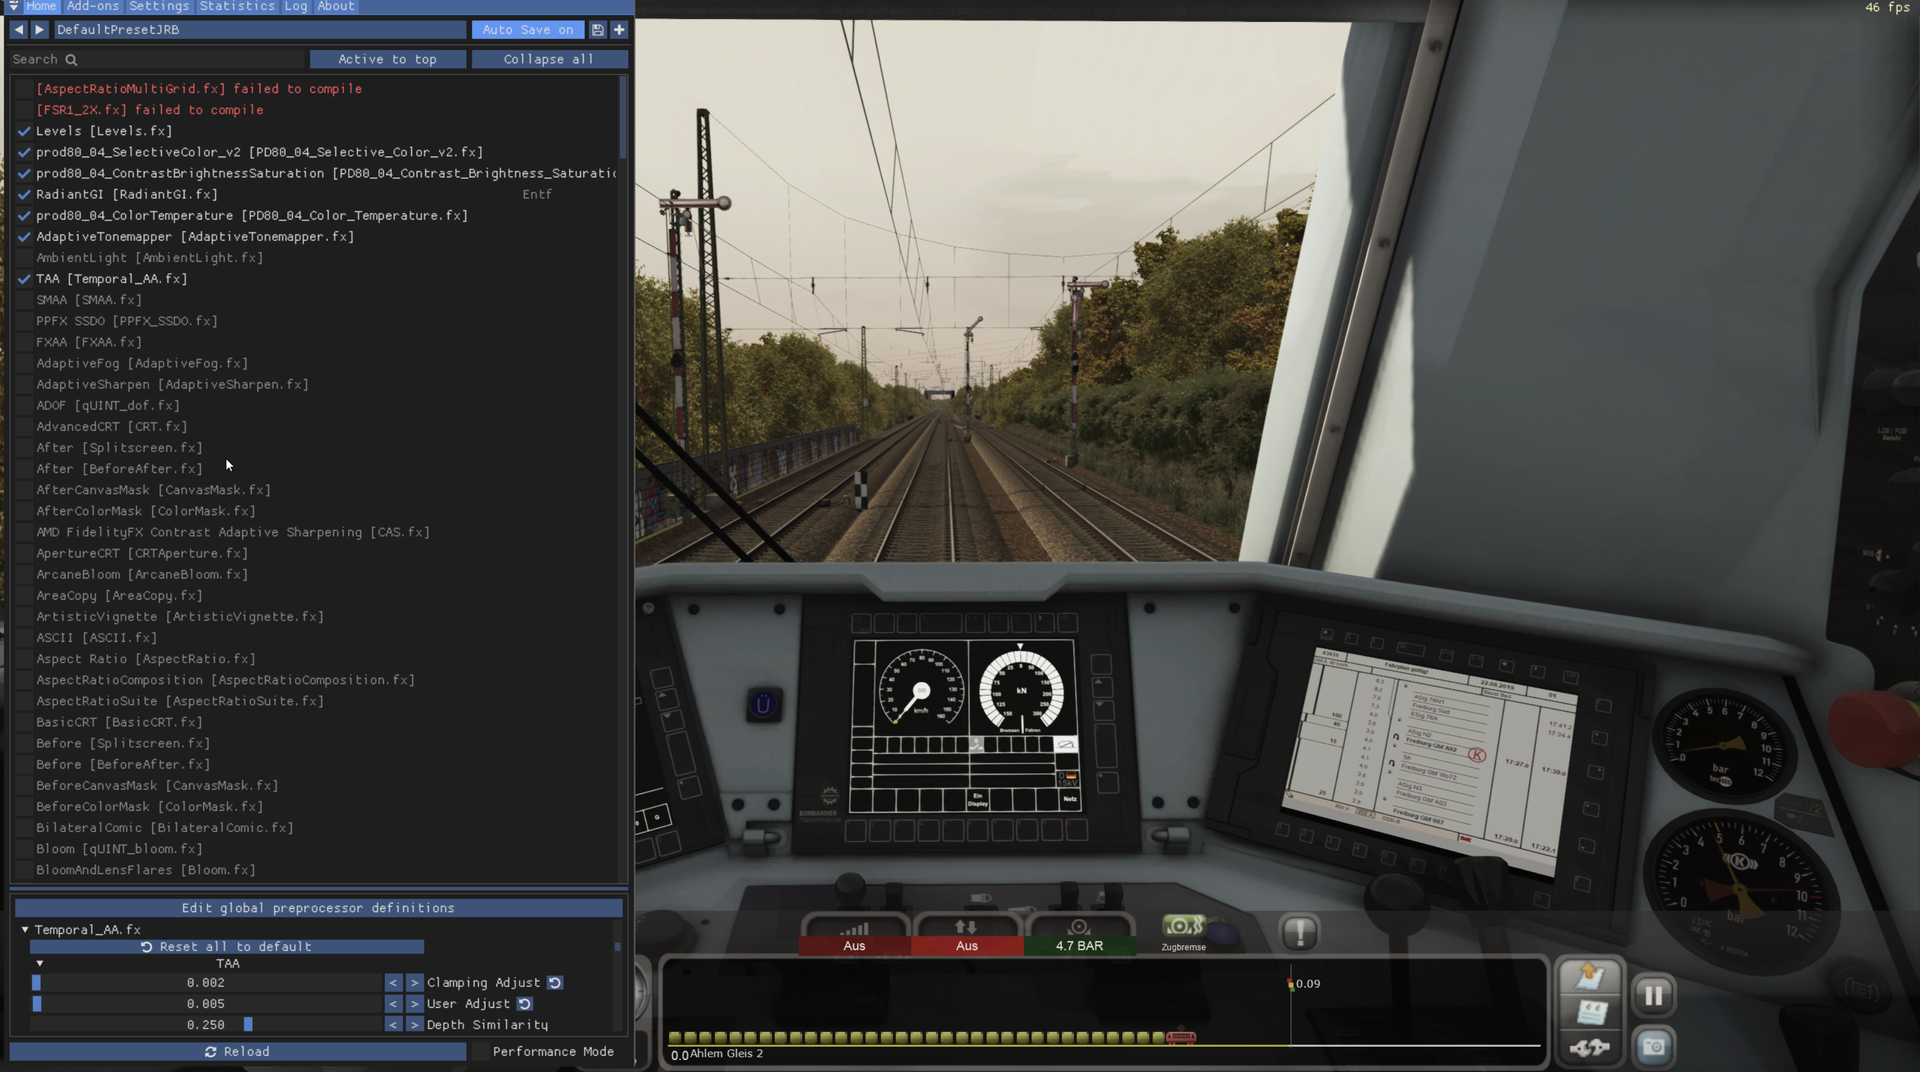Click the Active to top button

click(x=387, y=60)
